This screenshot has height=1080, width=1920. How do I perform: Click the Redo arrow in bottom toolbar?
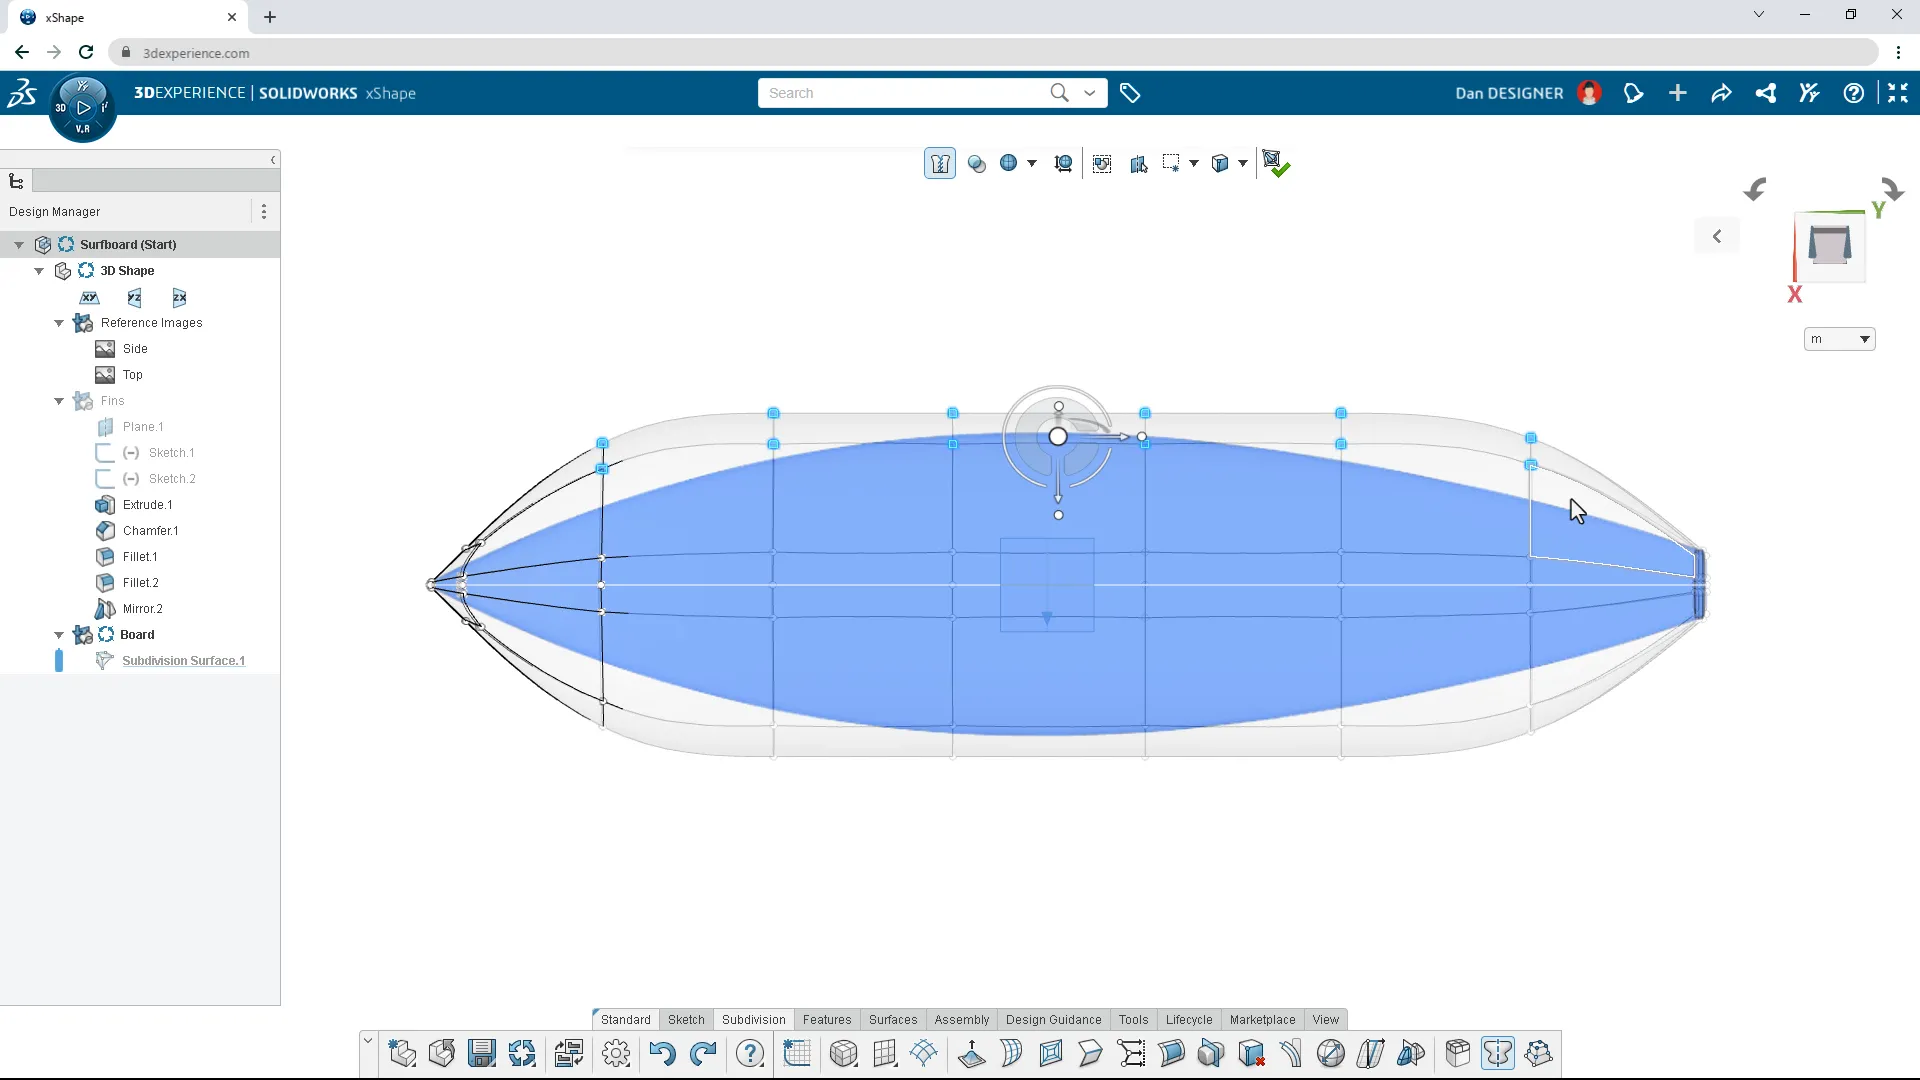tap(703, 1053)
